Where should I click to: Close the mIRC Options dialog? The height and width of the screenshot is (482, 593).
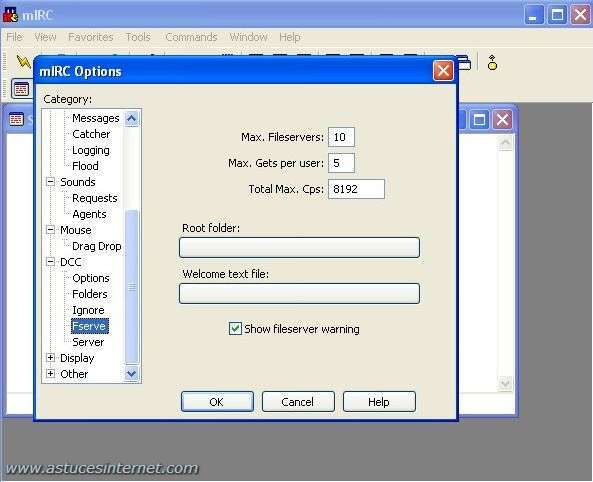click(x=443, y=71)
